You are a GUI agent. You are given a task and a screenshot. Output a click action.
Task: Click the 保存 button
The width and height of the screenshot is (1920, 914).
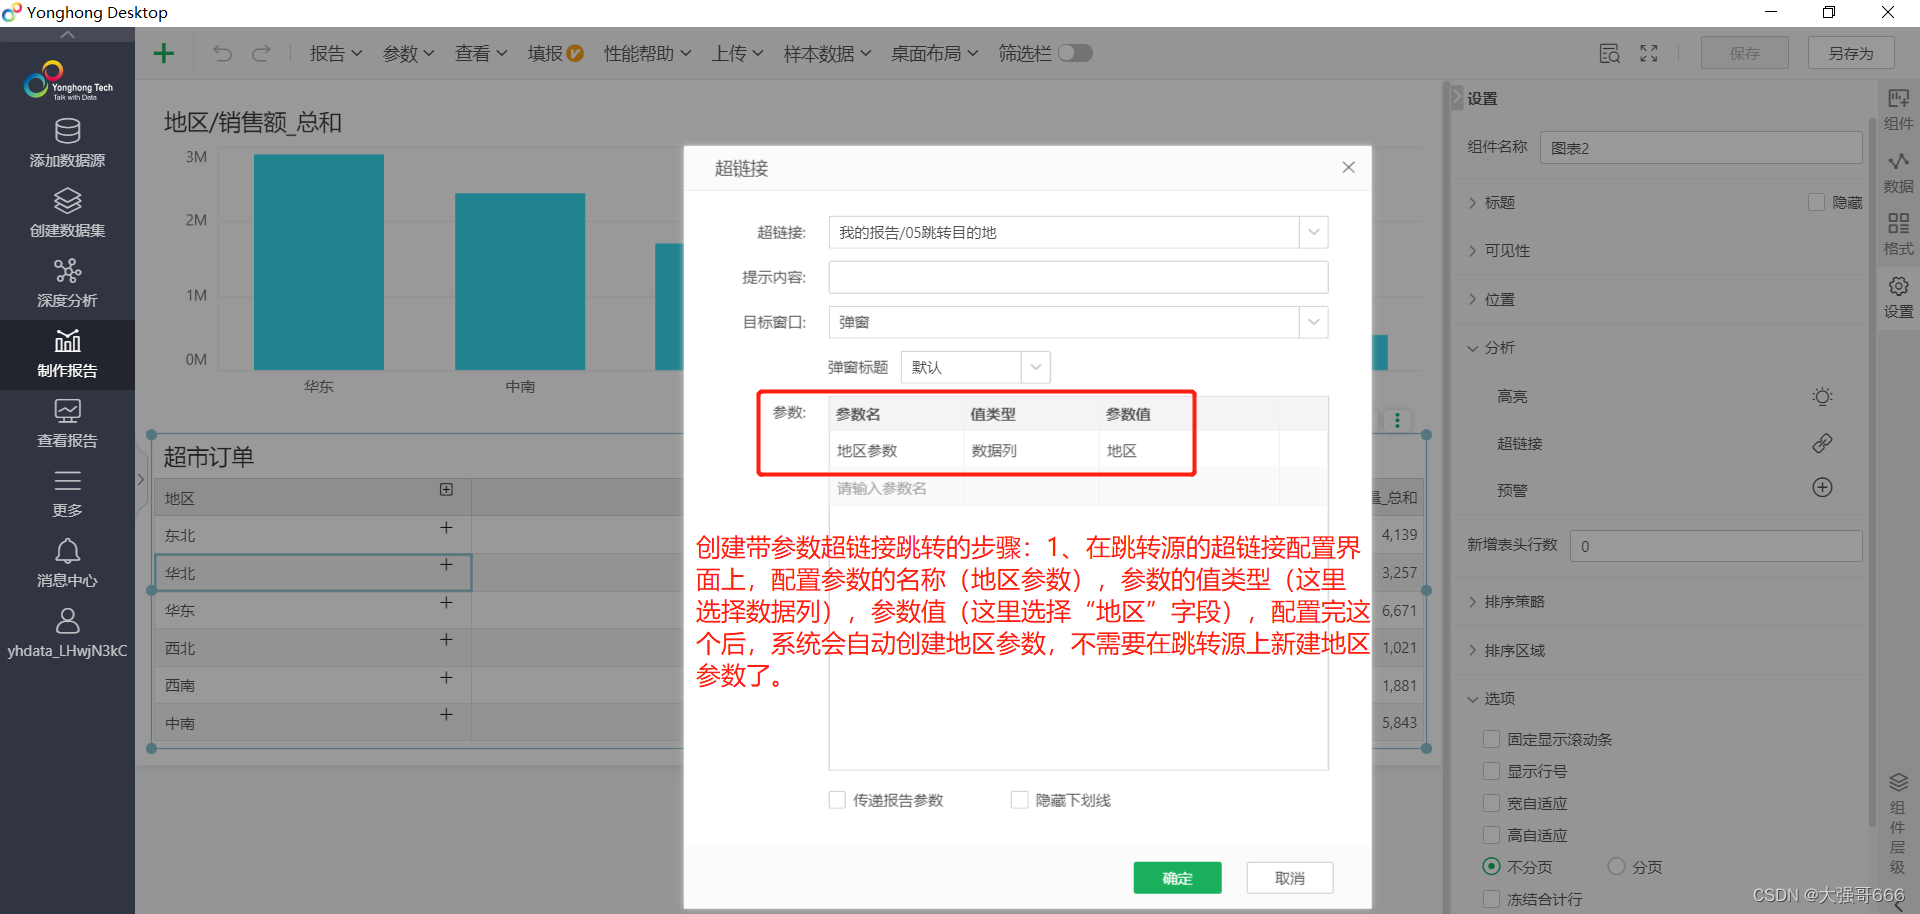[x=1745, y=53]
